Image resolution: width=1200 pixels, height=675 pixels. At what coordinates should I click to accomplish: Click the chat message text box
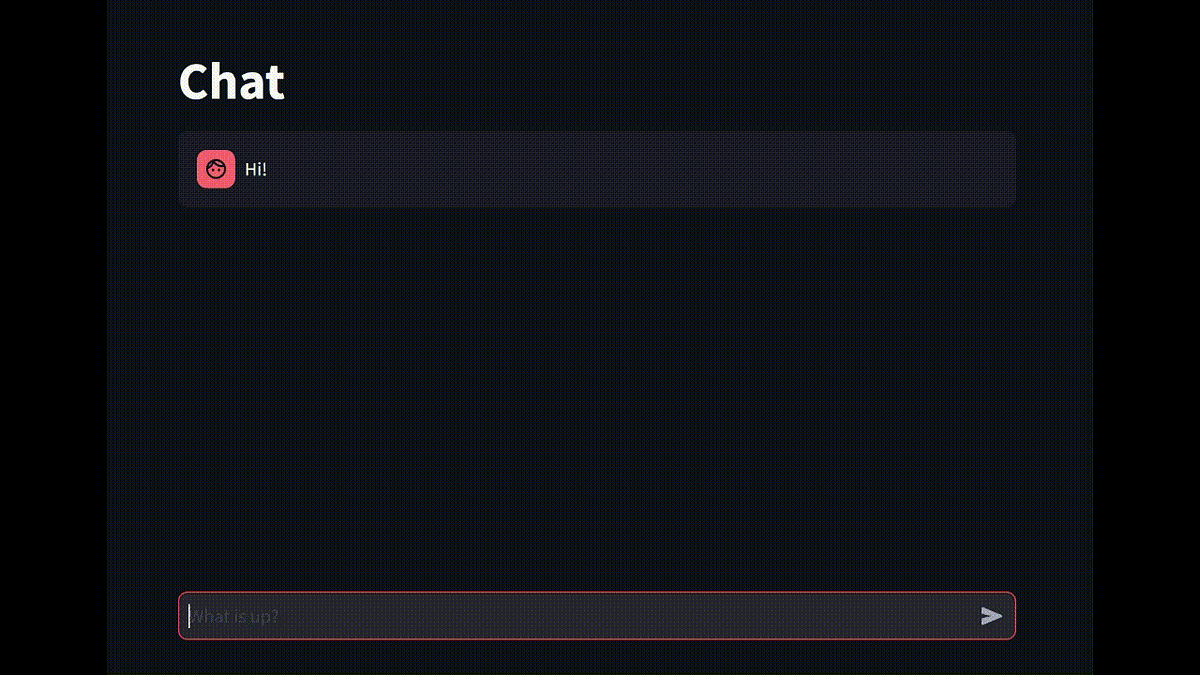click(x=580, y=616)
